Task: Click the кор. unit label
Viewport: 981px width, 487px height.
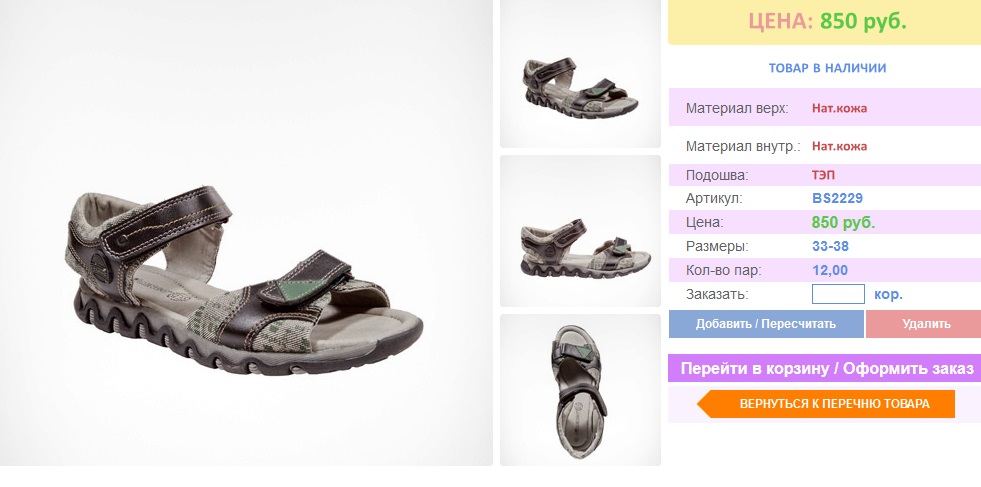Action: tap(888, 294)
